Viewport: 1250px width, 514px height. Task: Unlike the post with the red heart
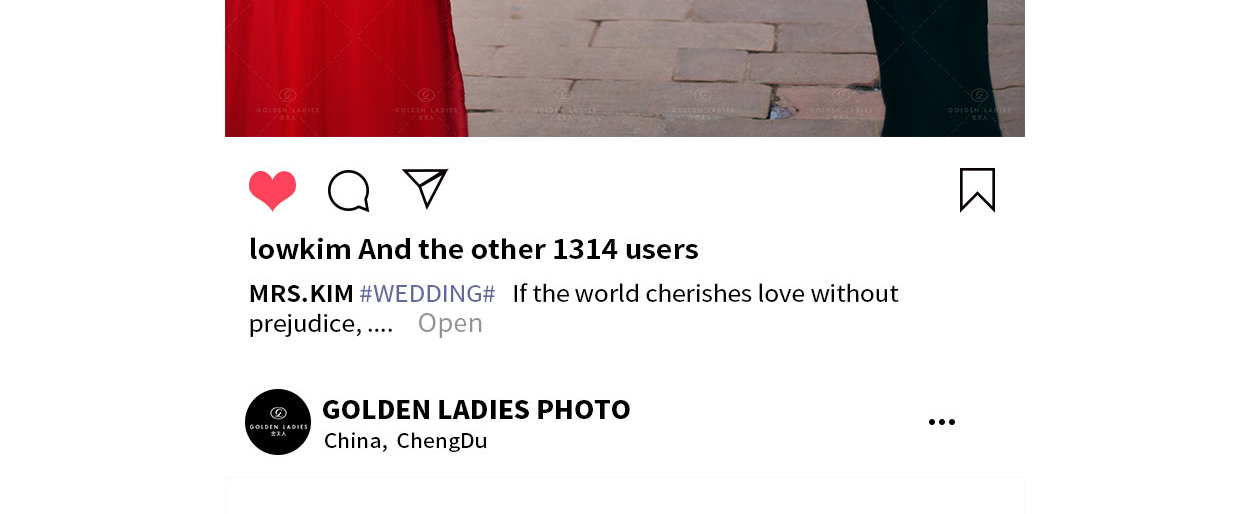272,190
